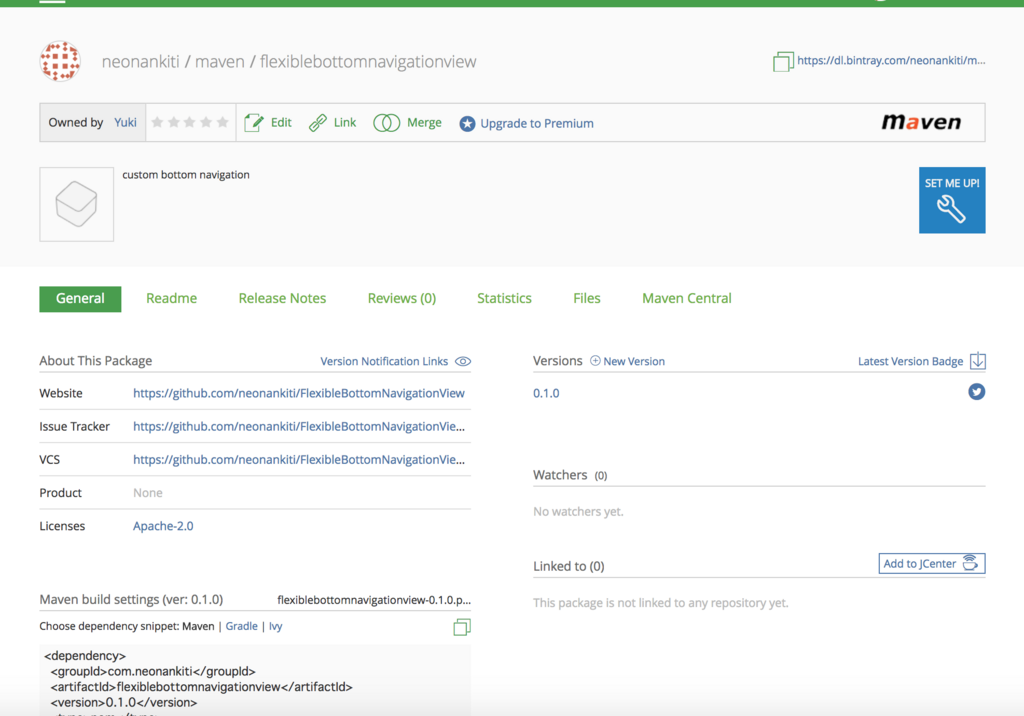The image size is (1024, 716).
Task: Click the SET ME UP! wrench button
Action: click(x=952, y=201)
